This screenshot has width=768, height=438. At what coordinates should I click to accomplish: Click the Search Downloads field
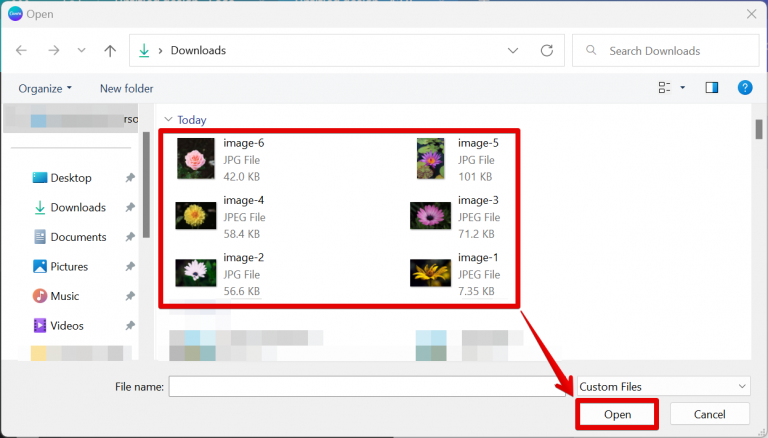[666, 50]
